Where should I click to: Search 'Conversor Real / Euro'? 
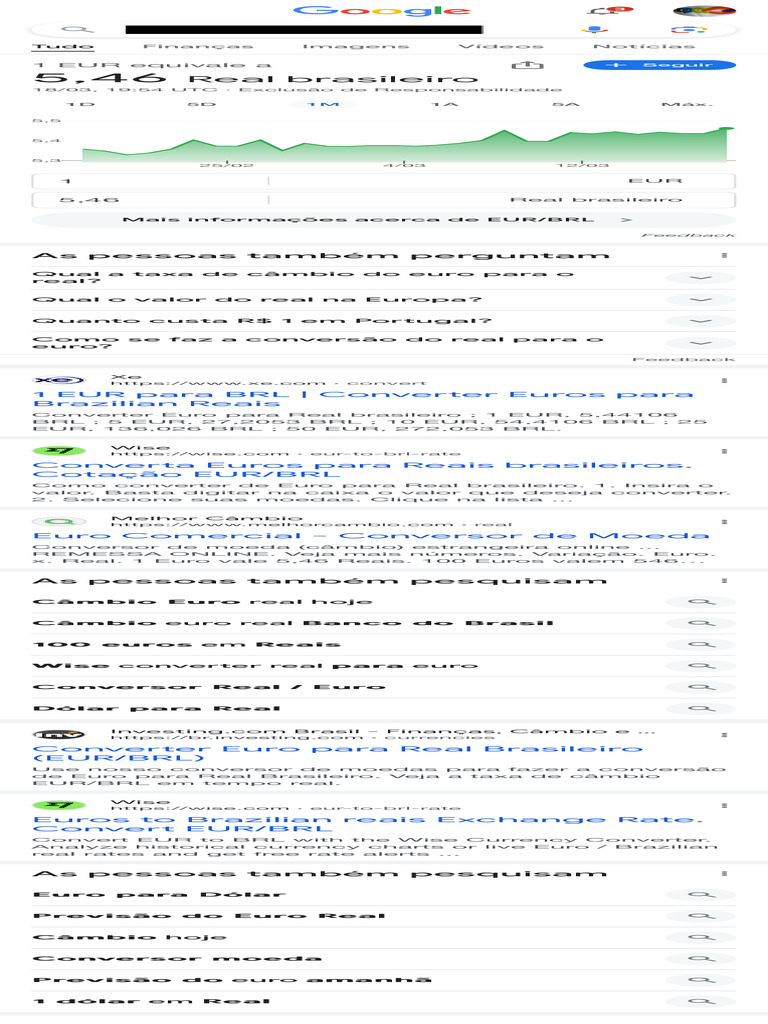(209, 687)
